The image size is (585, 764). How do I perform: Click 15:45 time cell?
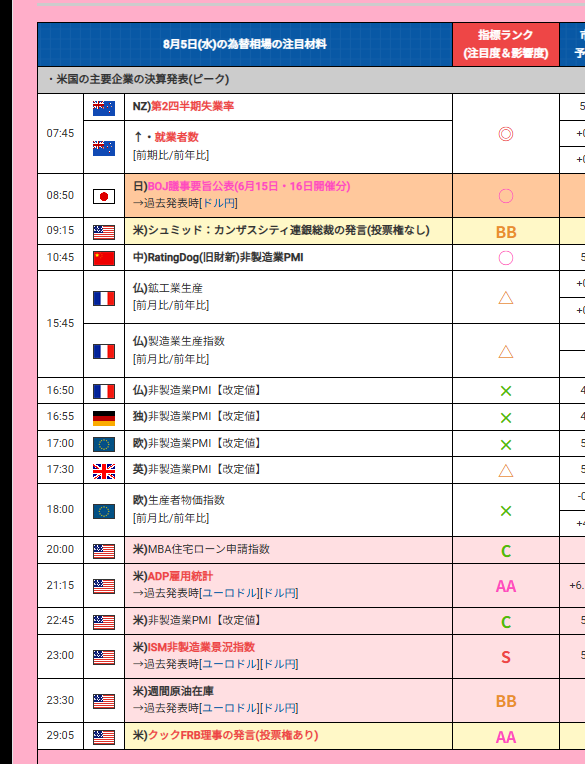coord(60,324)
